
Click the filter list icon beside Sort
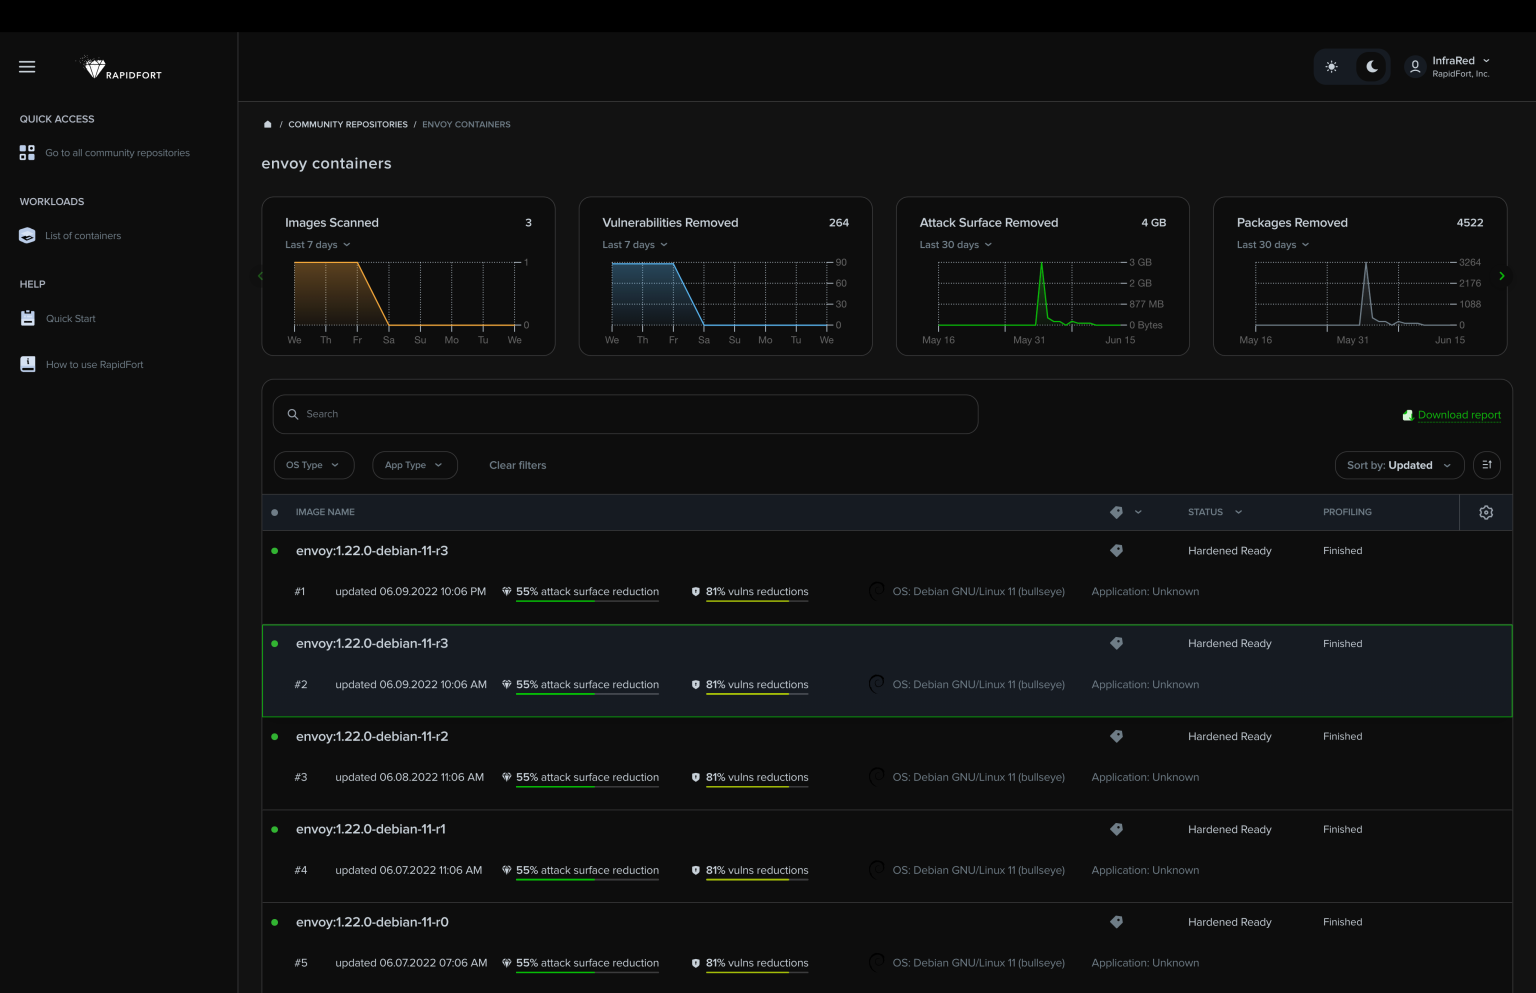[x=1486, y=465]
